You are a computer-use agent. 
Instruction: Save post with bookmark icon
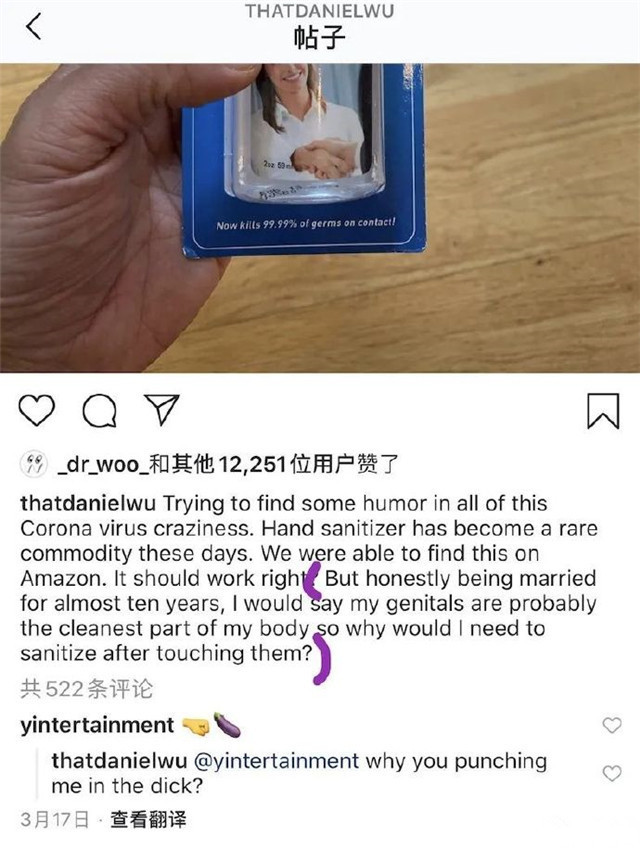[x=603, y=411]
